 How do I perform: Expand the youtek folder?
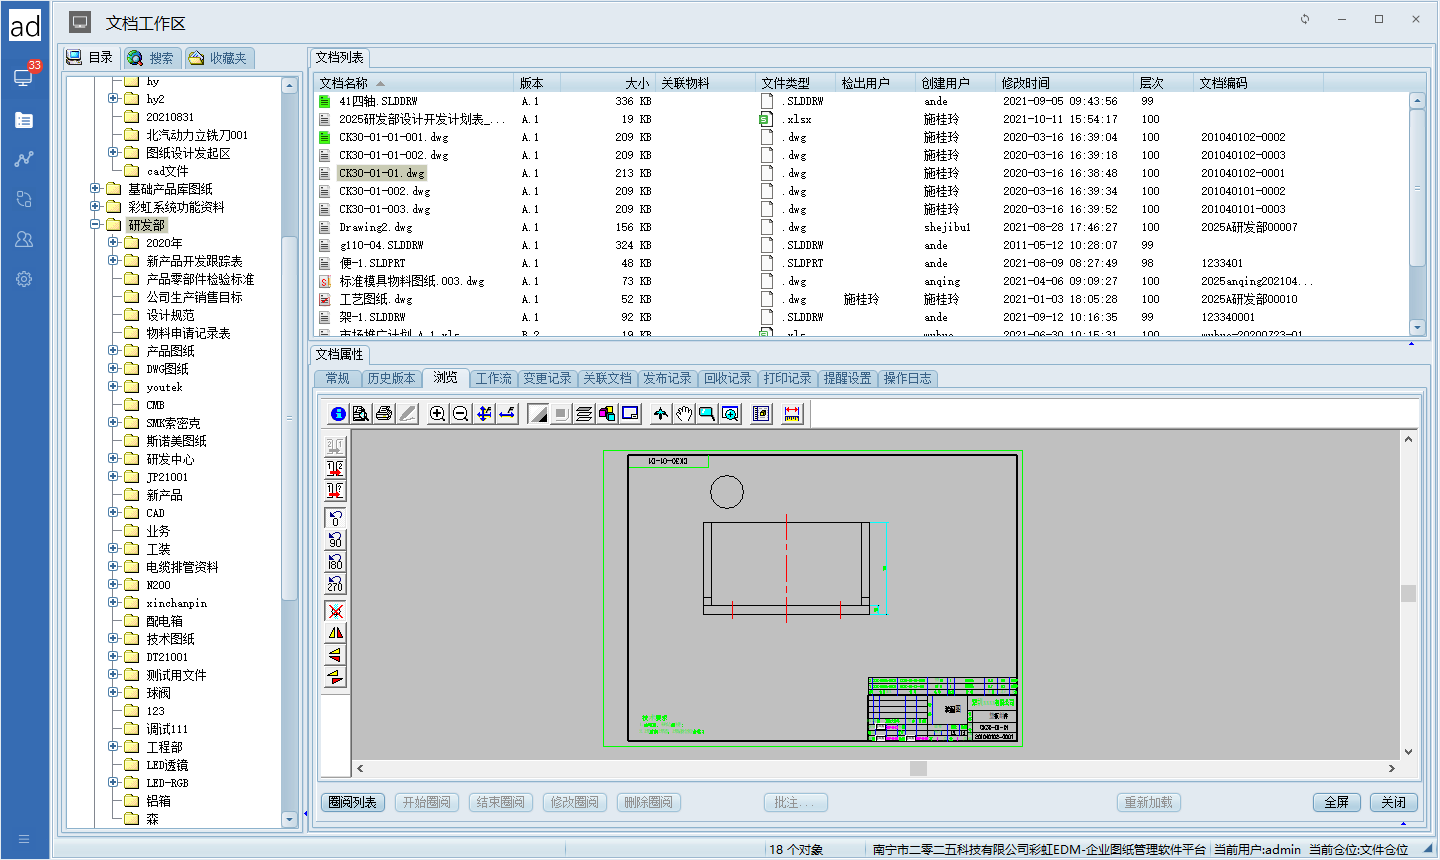[x=113, y=387]
